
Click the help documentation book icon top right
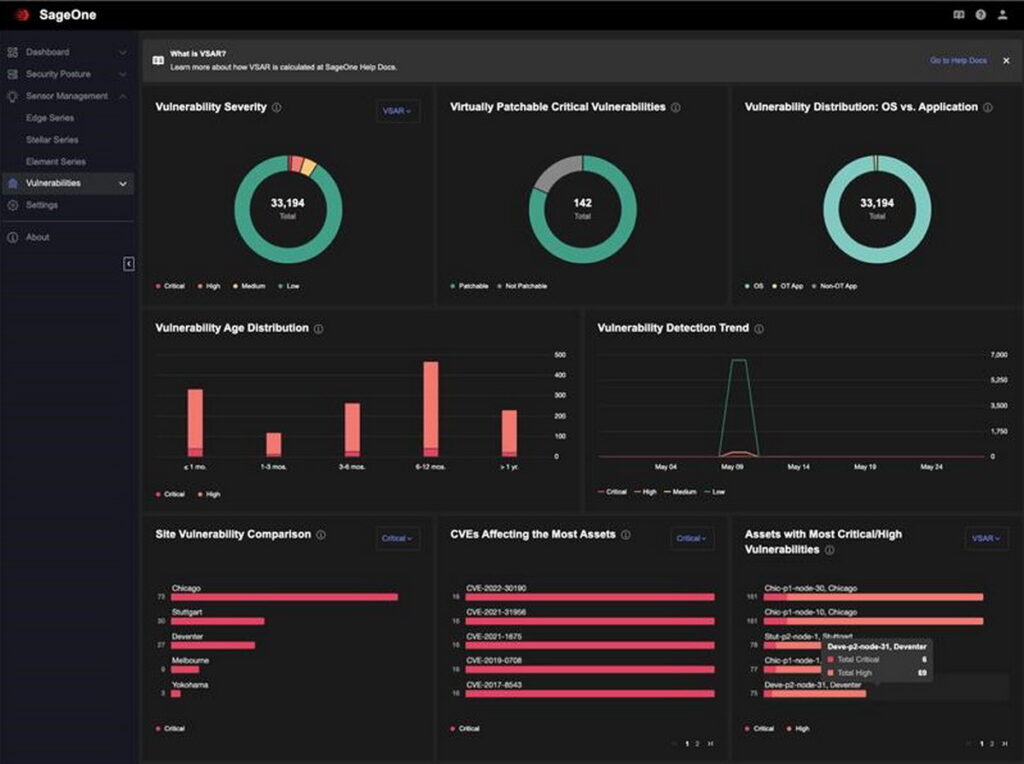click(x=958, y=14)
